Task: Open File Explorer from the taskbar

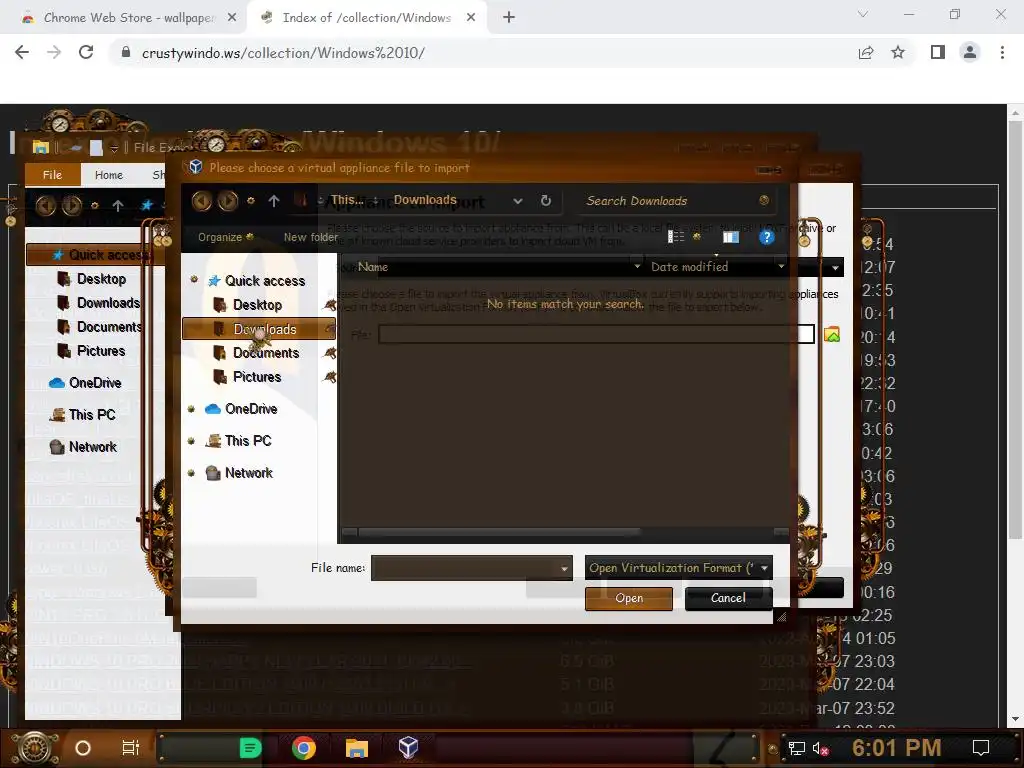Action: click(x=357, y=748)
